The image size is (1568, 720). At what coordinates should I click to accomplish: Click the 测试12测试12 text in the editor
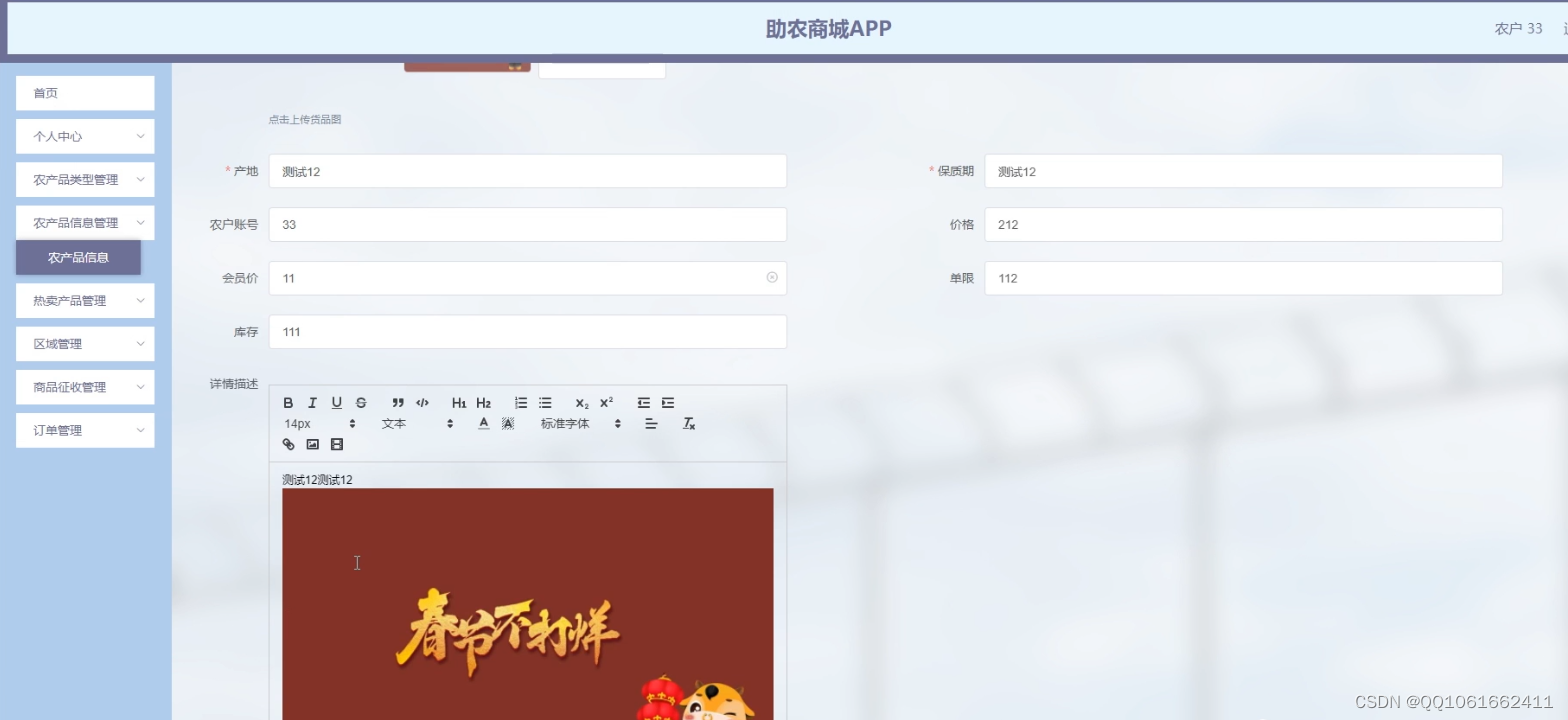pos(317,480)
